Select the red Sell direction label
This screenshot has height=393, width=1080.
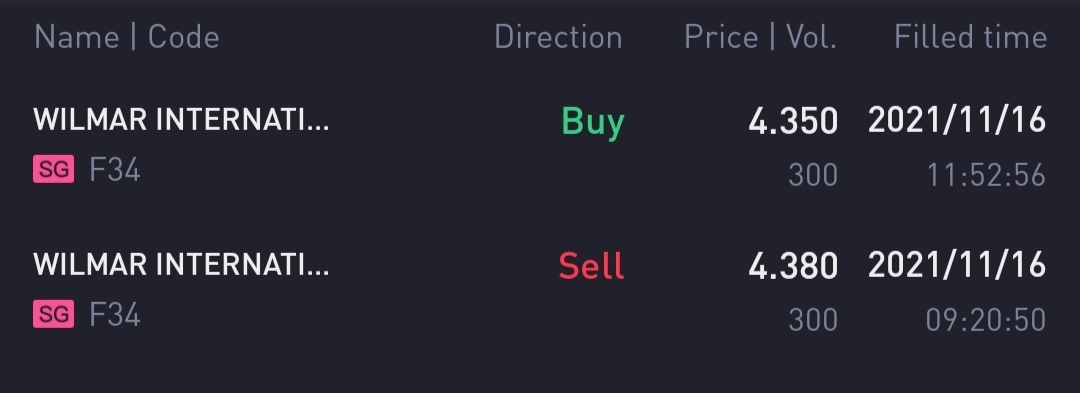click(x=592, y=266)
